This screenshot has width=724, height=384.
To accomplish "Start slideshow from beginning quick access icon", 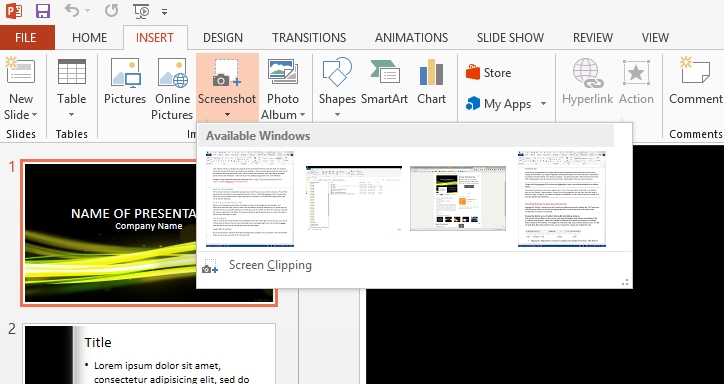I will tap(141, 11).
